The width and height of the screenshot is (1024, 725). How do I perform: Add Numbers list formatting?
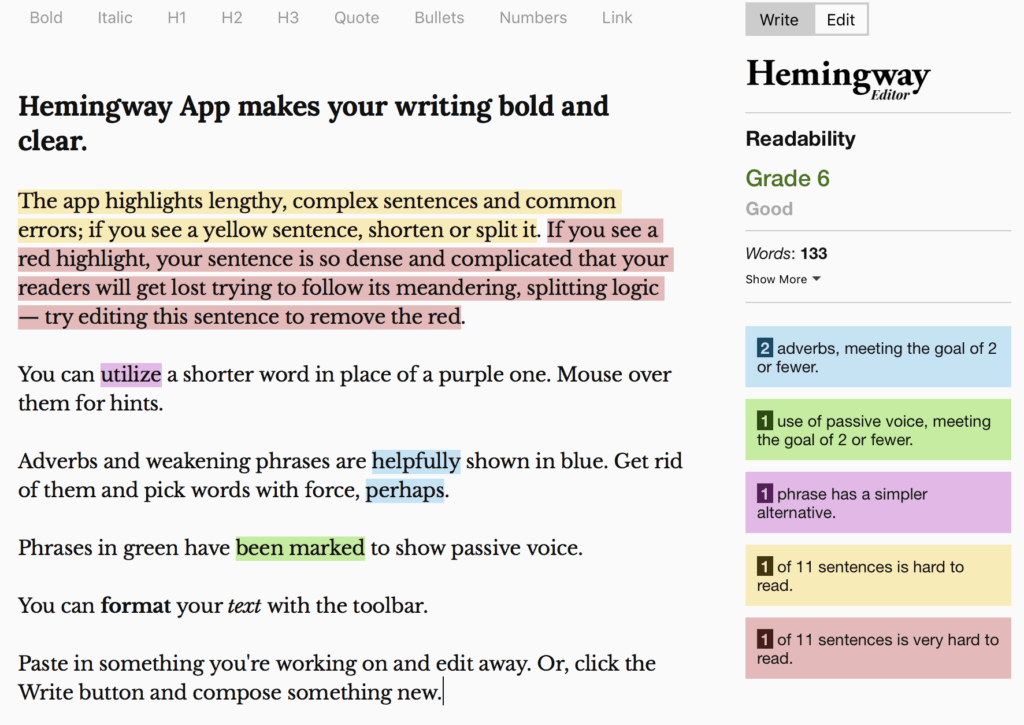pos(533,18)
